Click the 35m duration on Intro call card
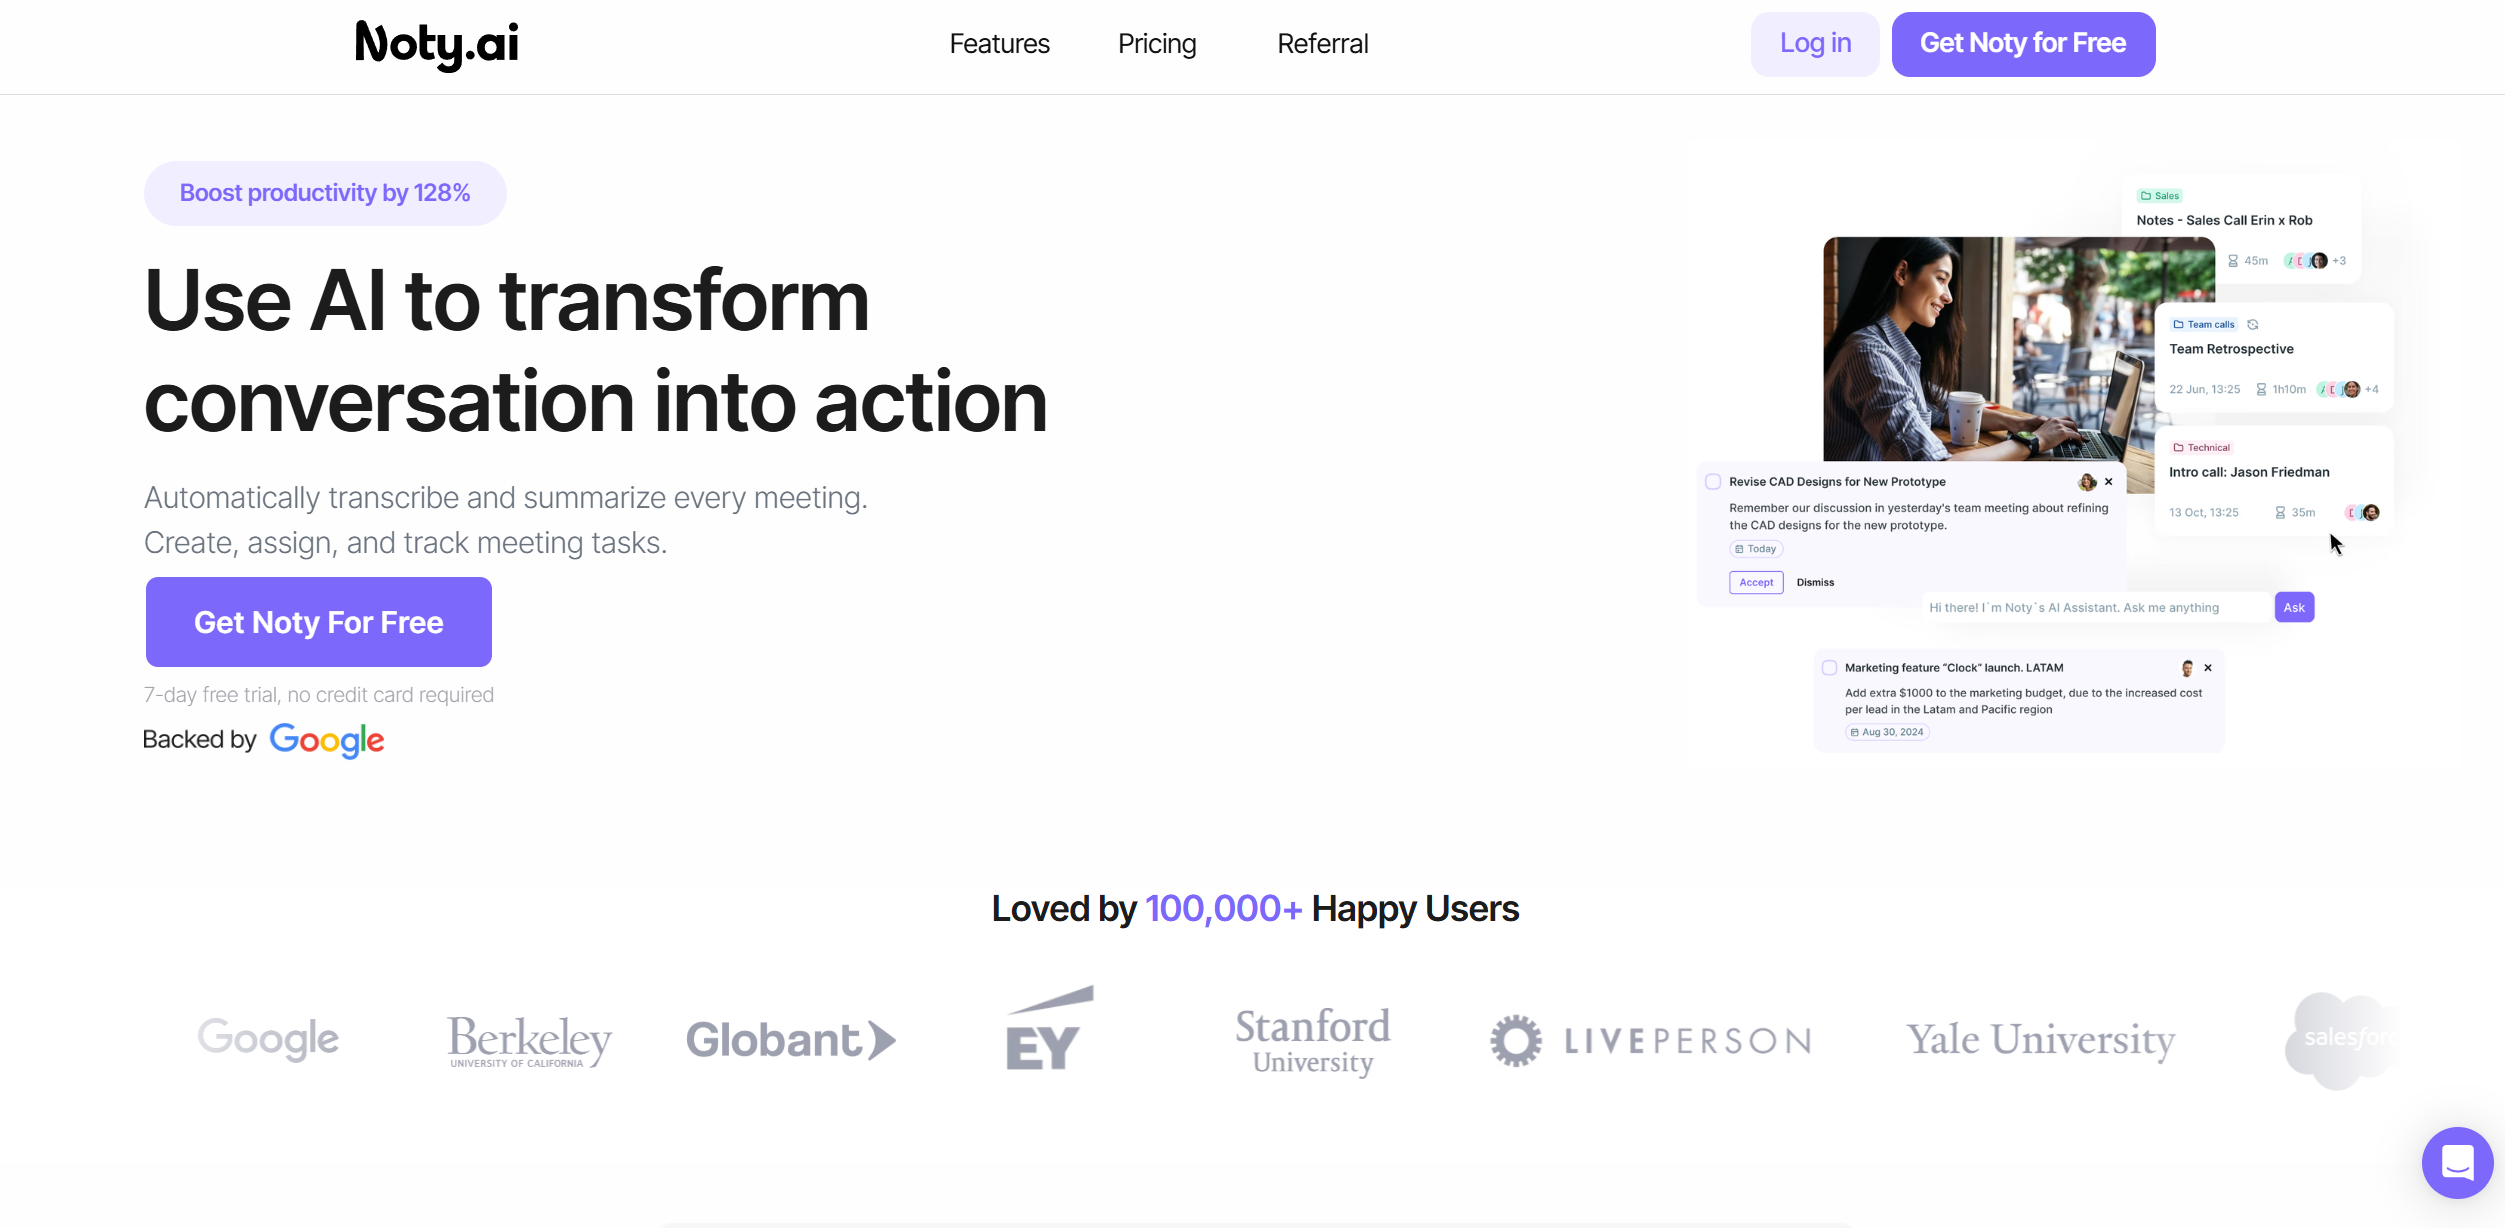Screen dimensions: 2505x1228 coord(2295,512)
